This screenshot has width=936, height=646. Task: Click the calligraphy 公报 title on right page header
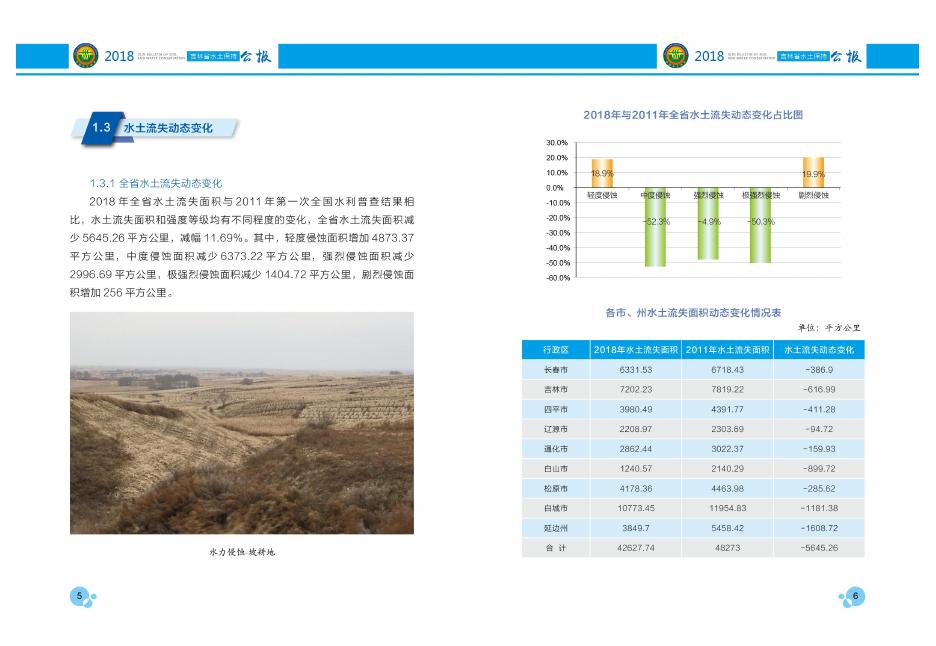tap(846, 56)
